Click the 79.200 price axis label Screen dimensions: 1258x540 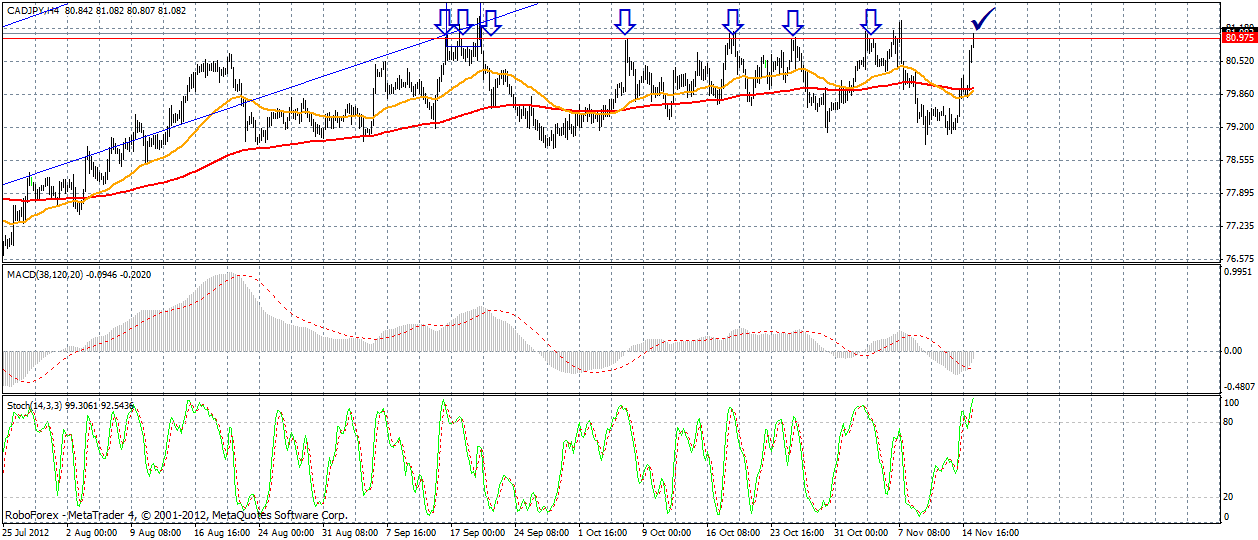(1238, 127)
